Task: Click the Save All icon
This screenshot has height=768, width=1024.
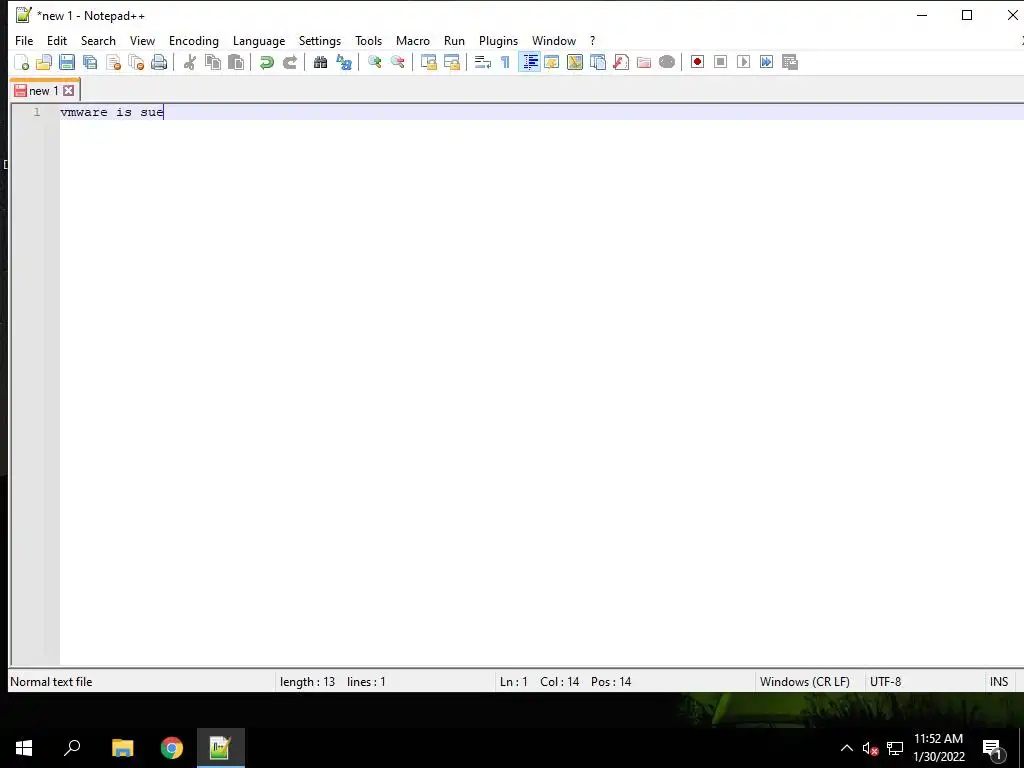Action: click(90, 62)
